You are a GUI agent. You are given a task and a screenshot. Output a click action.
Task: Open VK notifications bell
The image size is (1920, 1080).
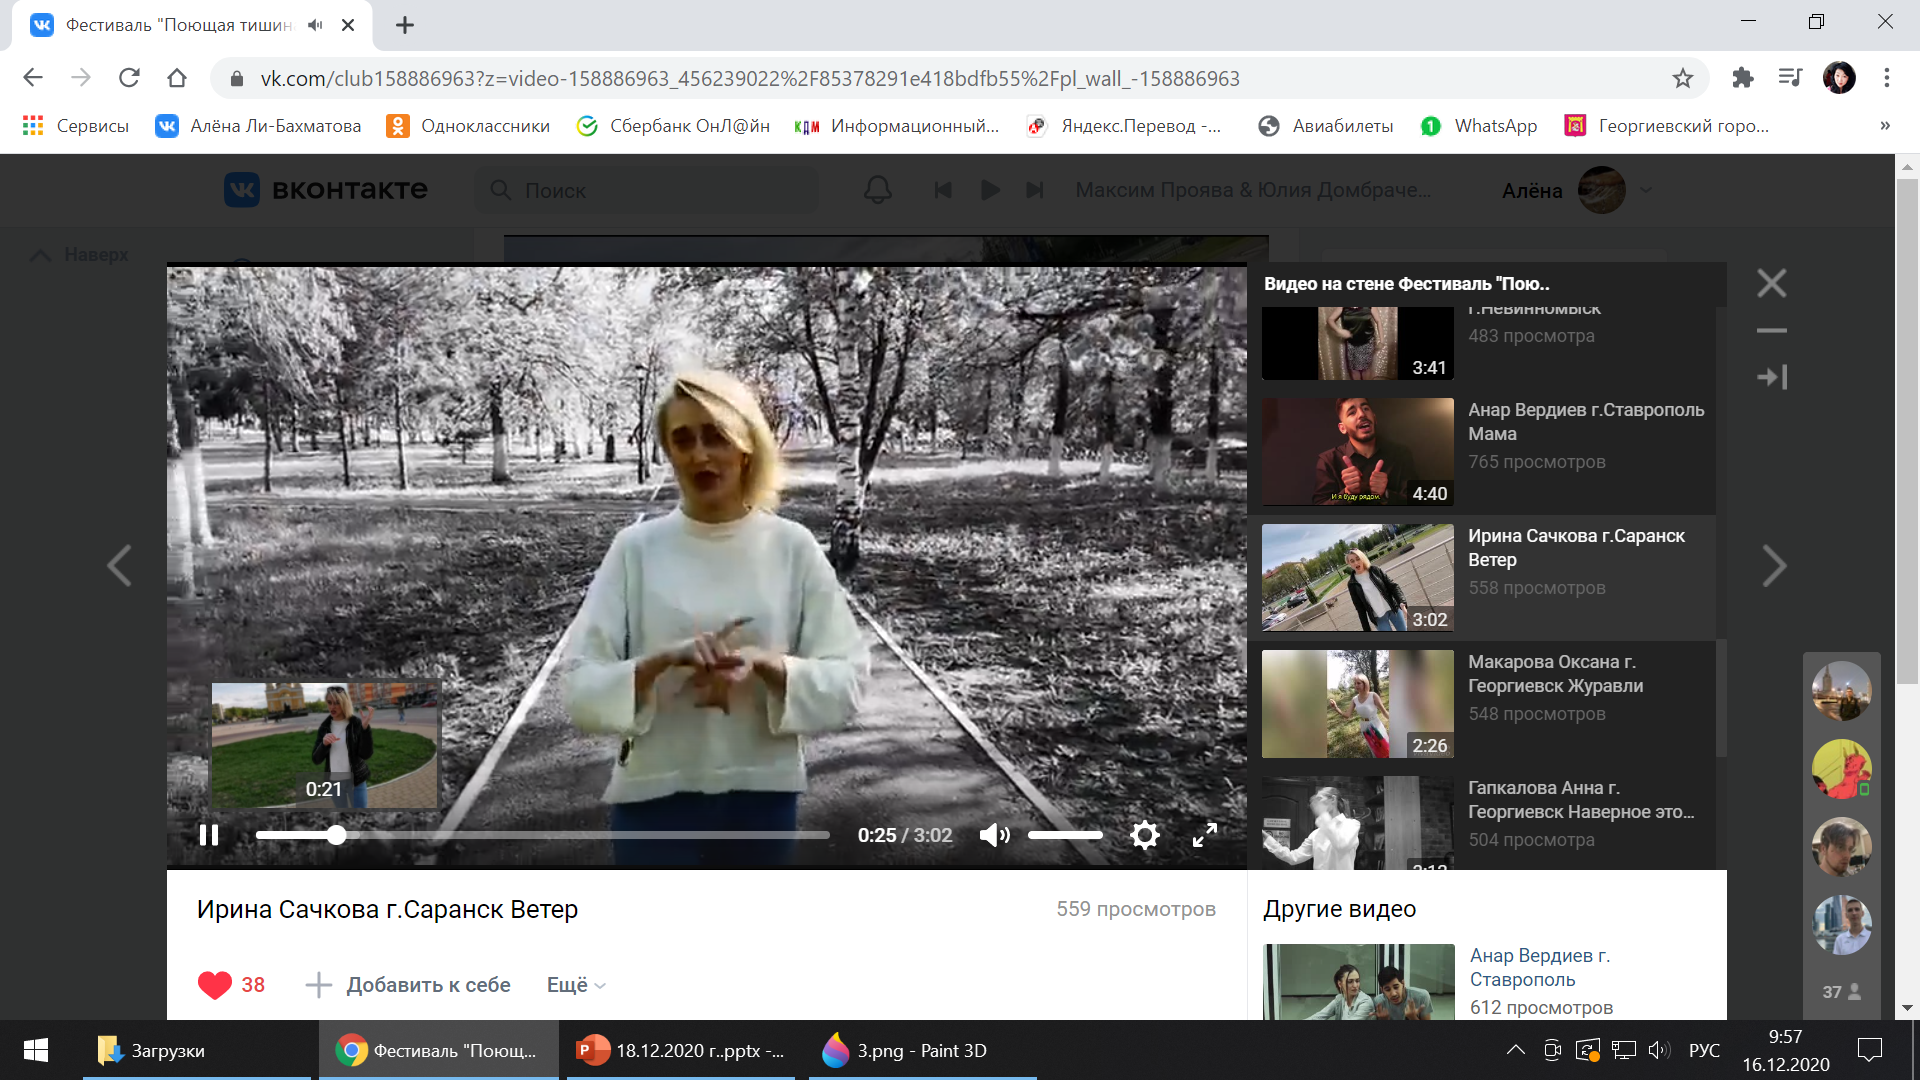(x=878, y=190)
